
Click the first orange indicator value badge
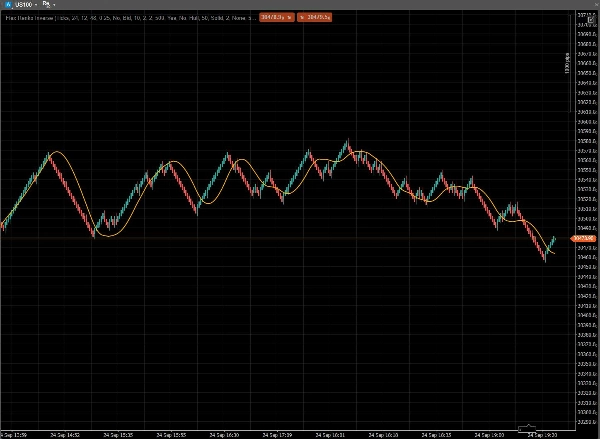[x=277, y=17]
